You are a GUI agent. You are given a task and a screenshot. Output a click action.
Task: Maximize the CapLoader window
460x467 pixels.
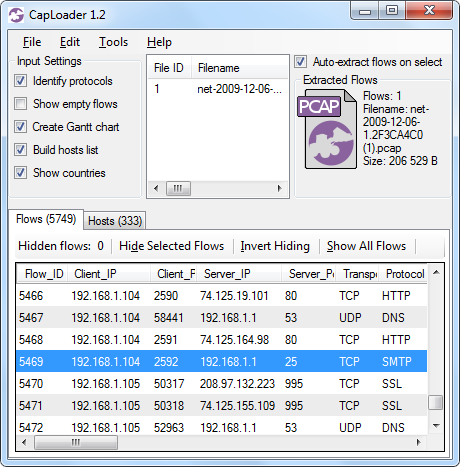392,11
